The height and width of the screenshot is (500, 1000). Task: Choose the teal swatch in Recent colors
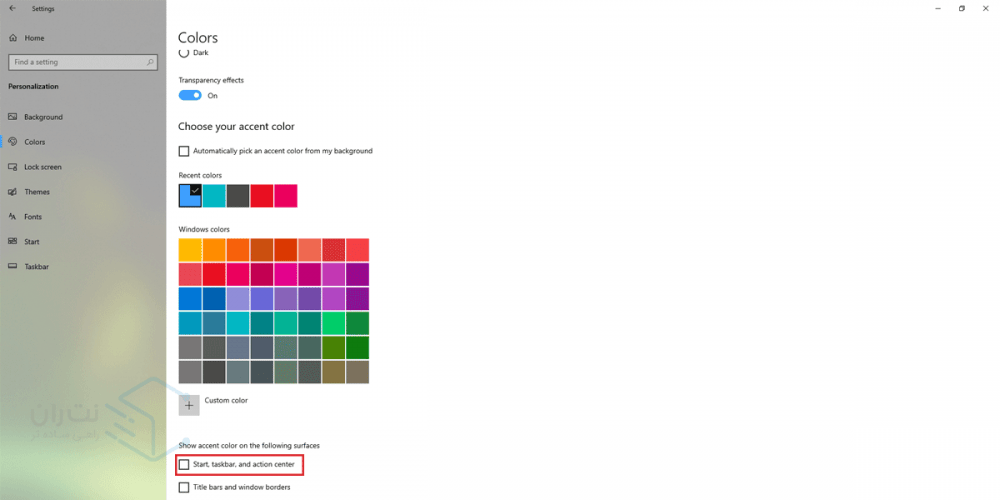point(214,196)
